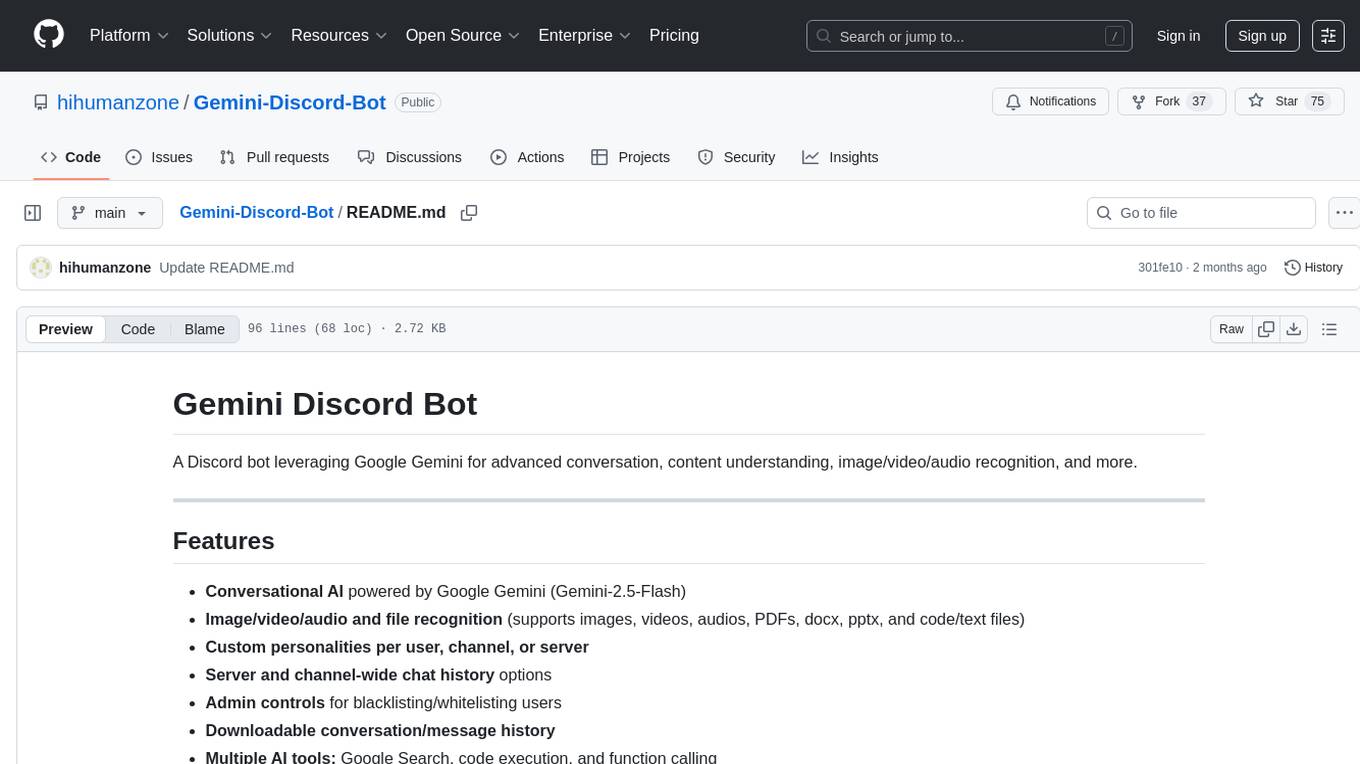
Task: Switch to the Security tab
Action: pos(736,157)
